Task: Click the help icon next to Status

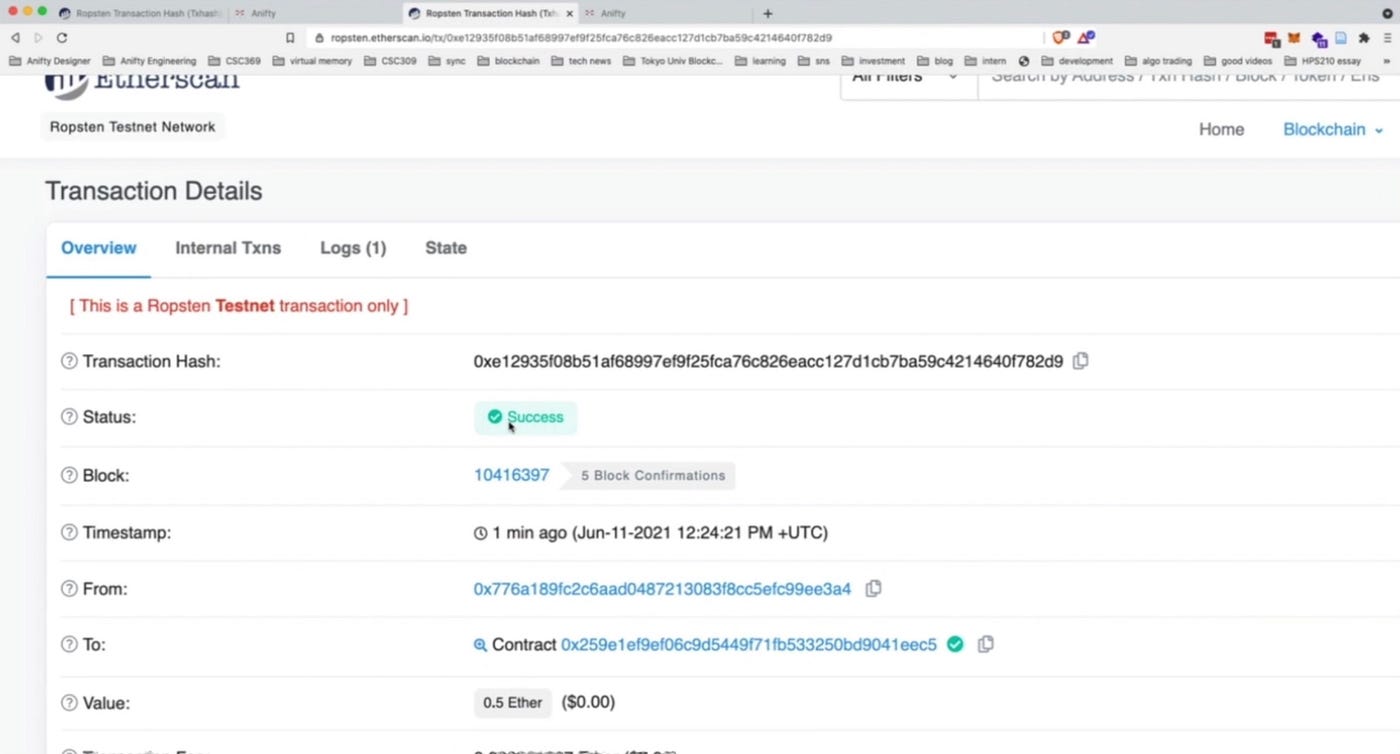Action: point(69,417)
